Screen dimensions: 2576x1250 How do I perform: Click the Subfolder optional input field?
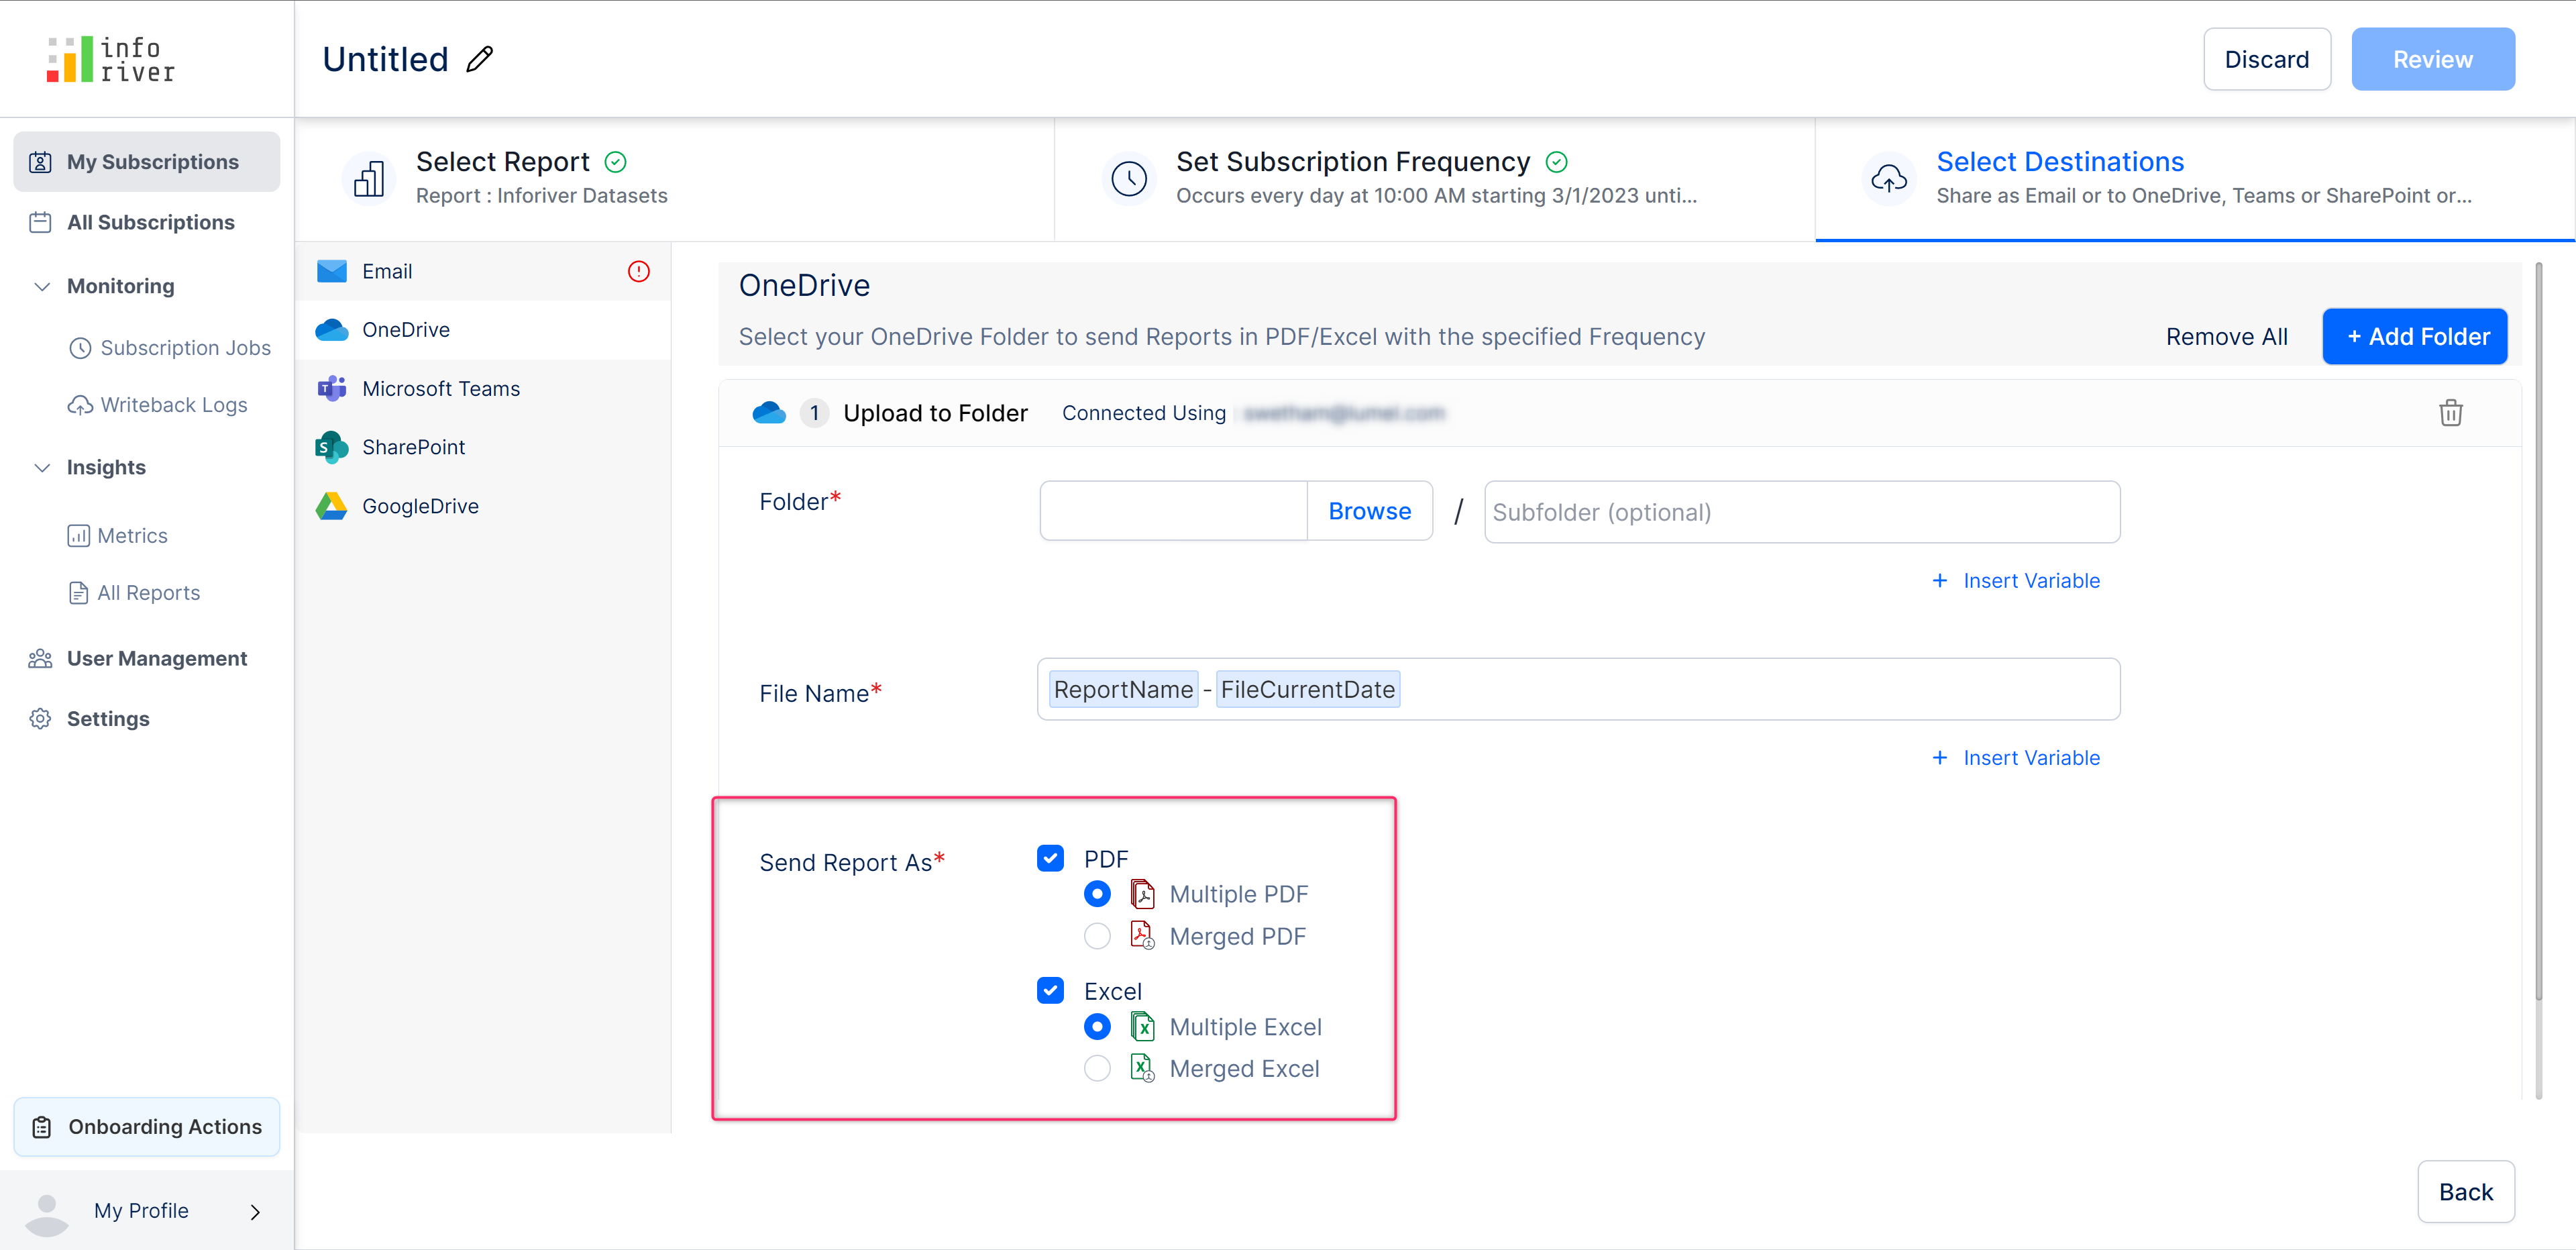click(x=1801, y=511)
